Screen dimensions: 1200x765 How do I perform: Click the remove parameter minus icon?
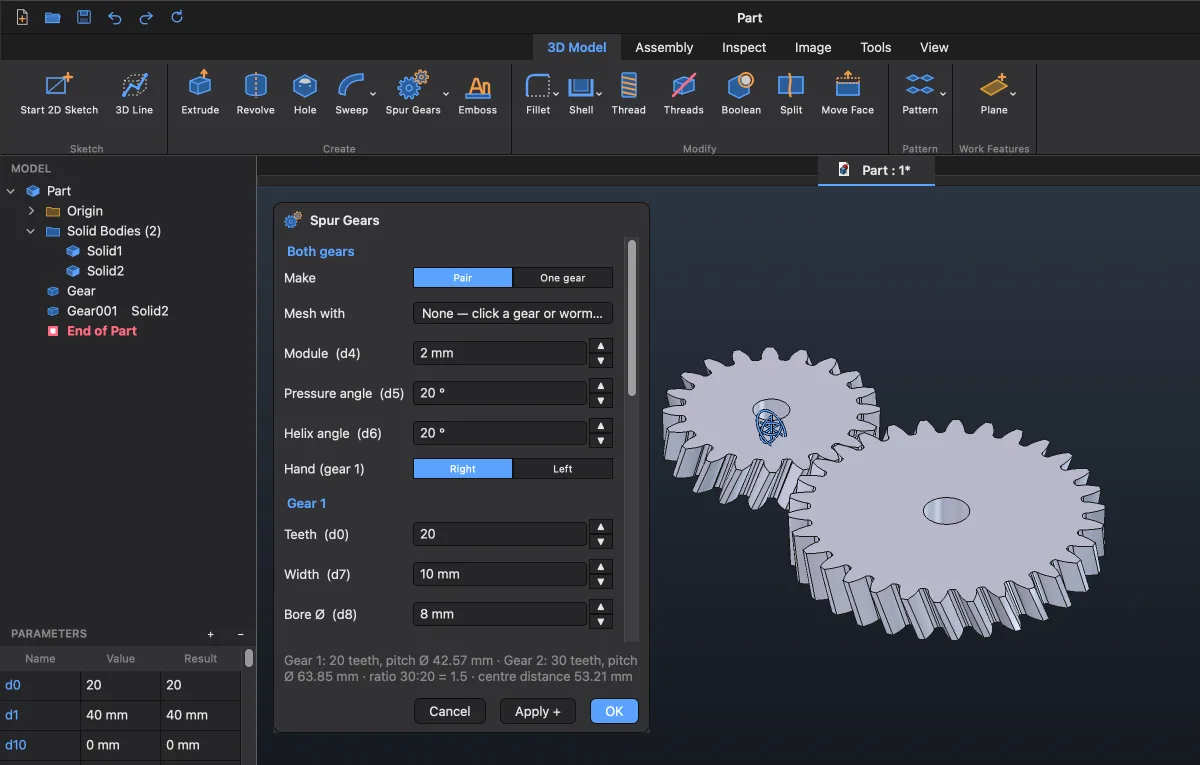240,634
